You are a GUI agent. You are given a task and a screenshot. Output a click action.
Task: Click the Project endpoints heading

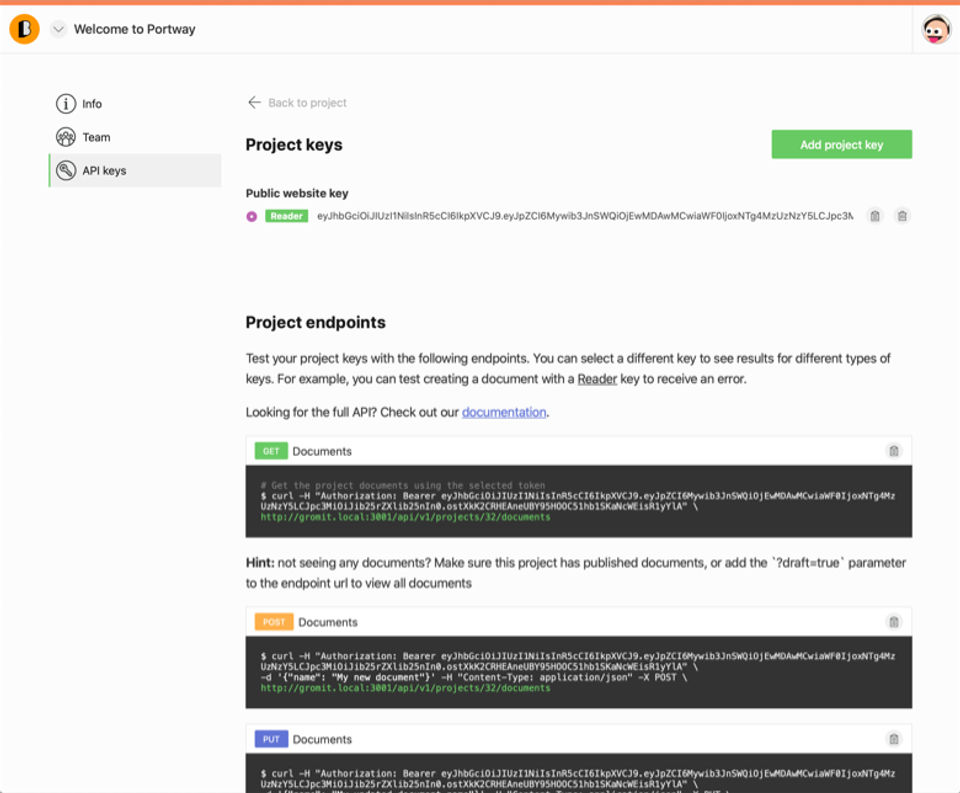(x=315, y=322)
